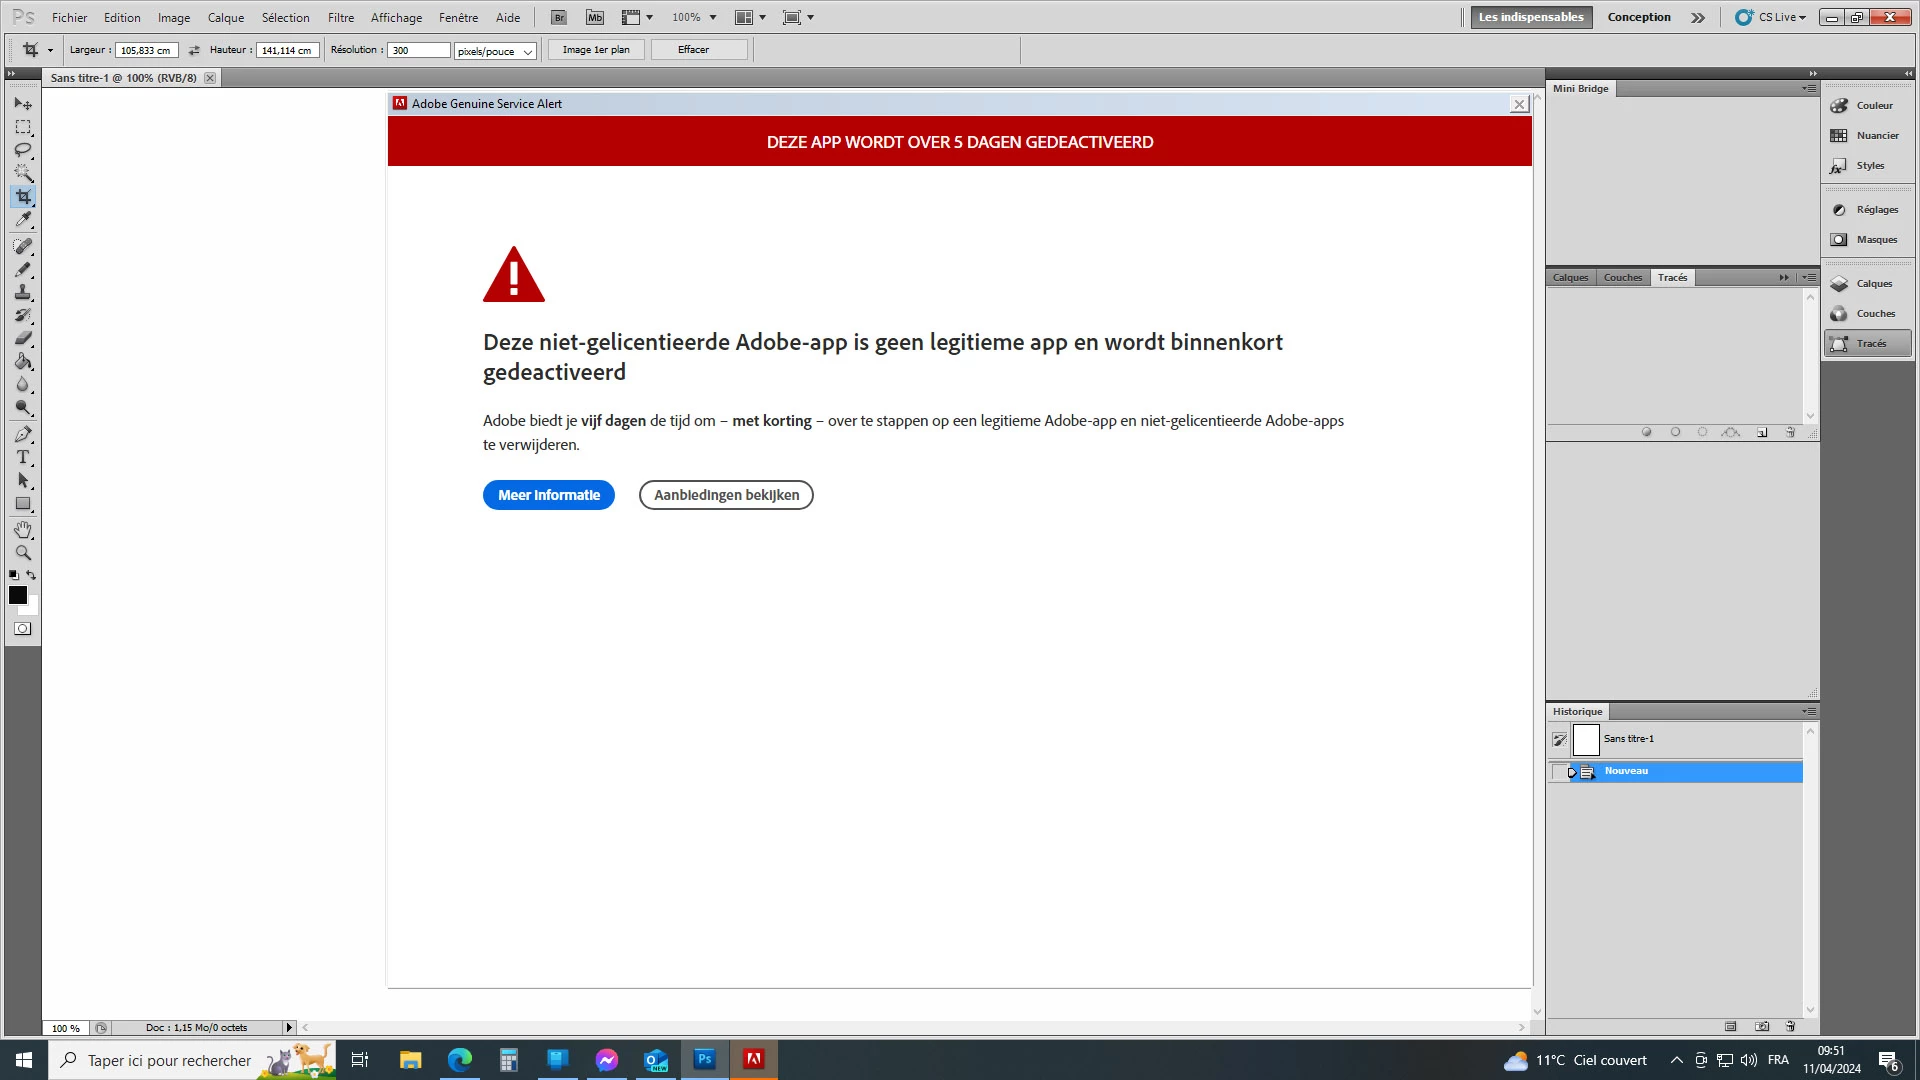Switch to the Calques tab
Image resolution: width=1920 pixels, height=1080 pixels.
tap(1570, 278)
